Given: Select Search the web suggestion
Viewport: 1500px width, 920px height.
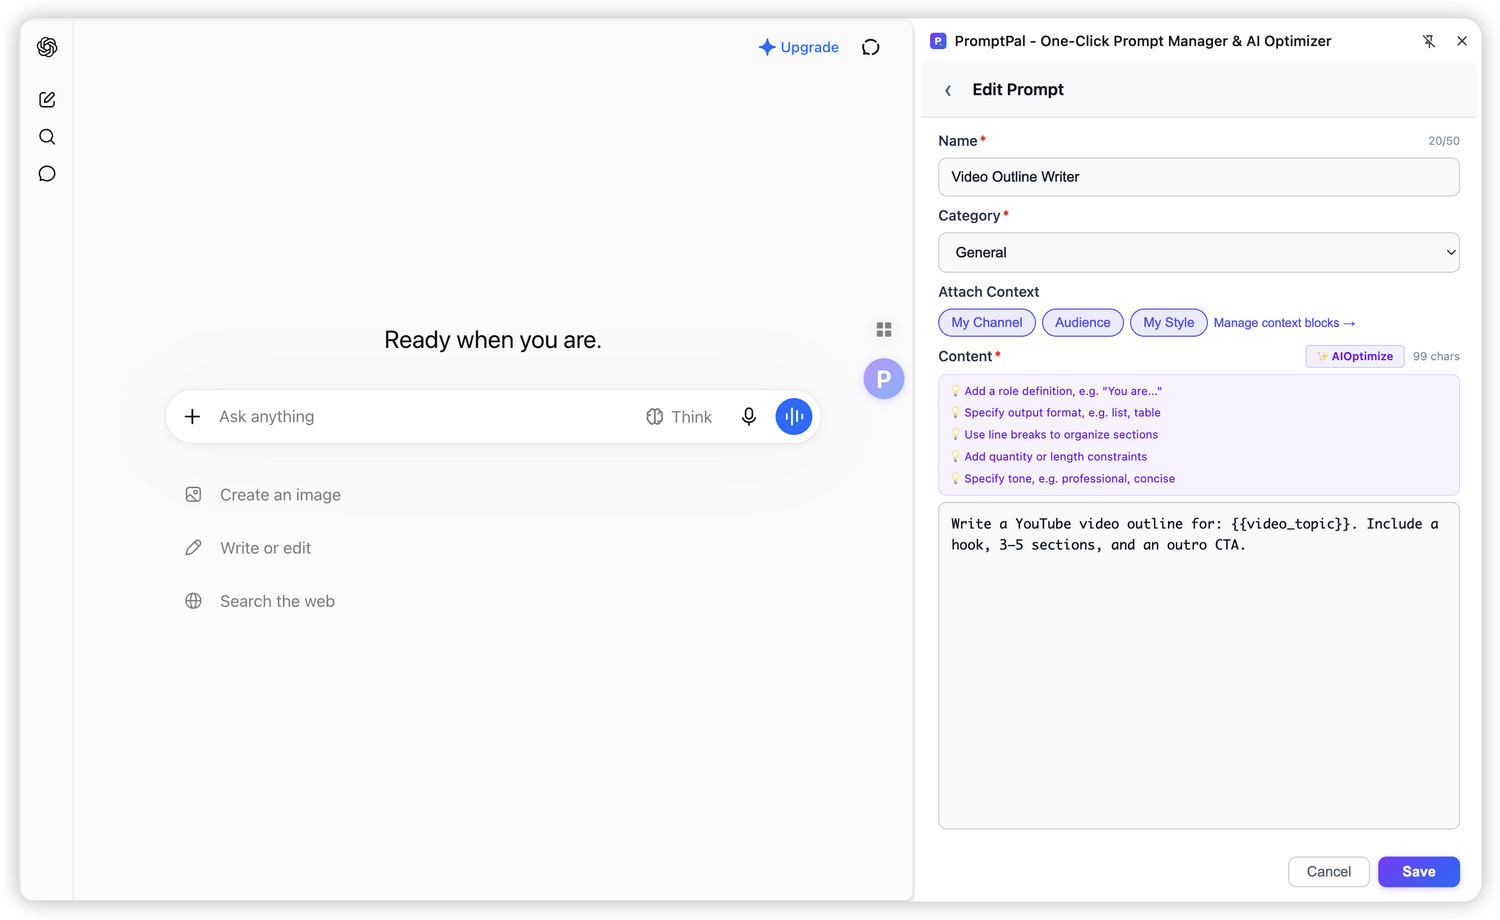Looking at the screenshot, I should (x=260, y=601).
